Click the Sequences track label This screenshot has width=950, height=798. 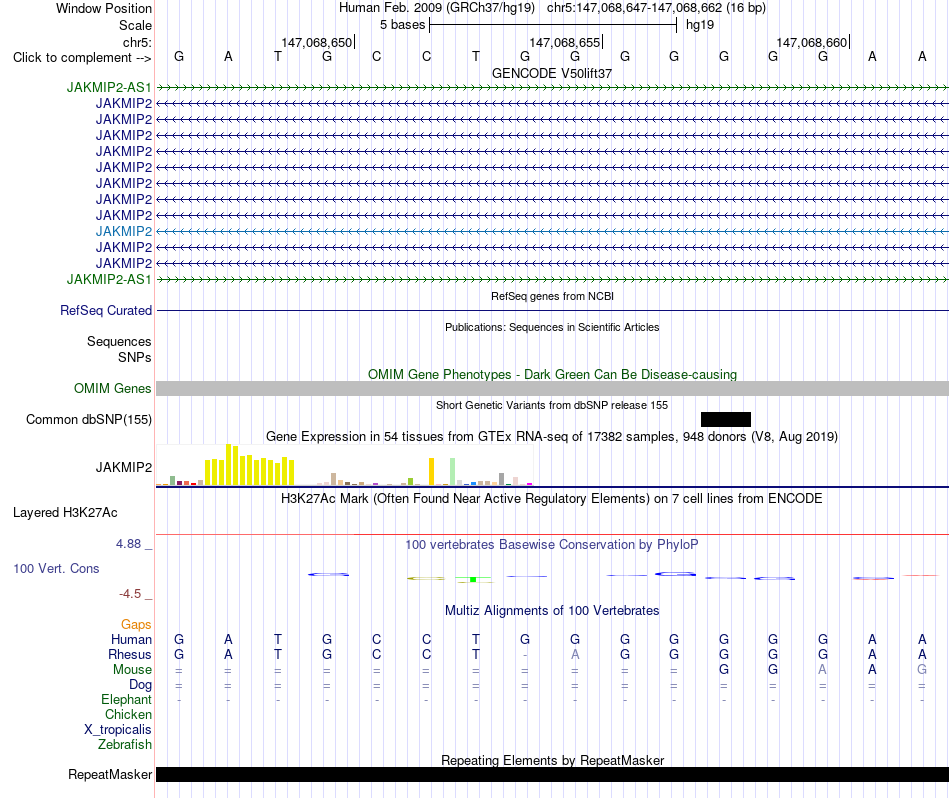(x=119, y=341)
